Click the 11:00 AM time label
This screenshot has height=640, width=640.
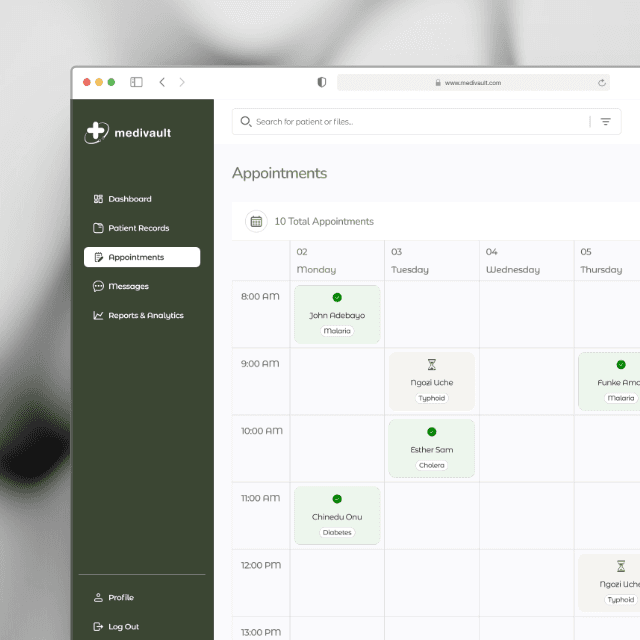coord(260,498)
